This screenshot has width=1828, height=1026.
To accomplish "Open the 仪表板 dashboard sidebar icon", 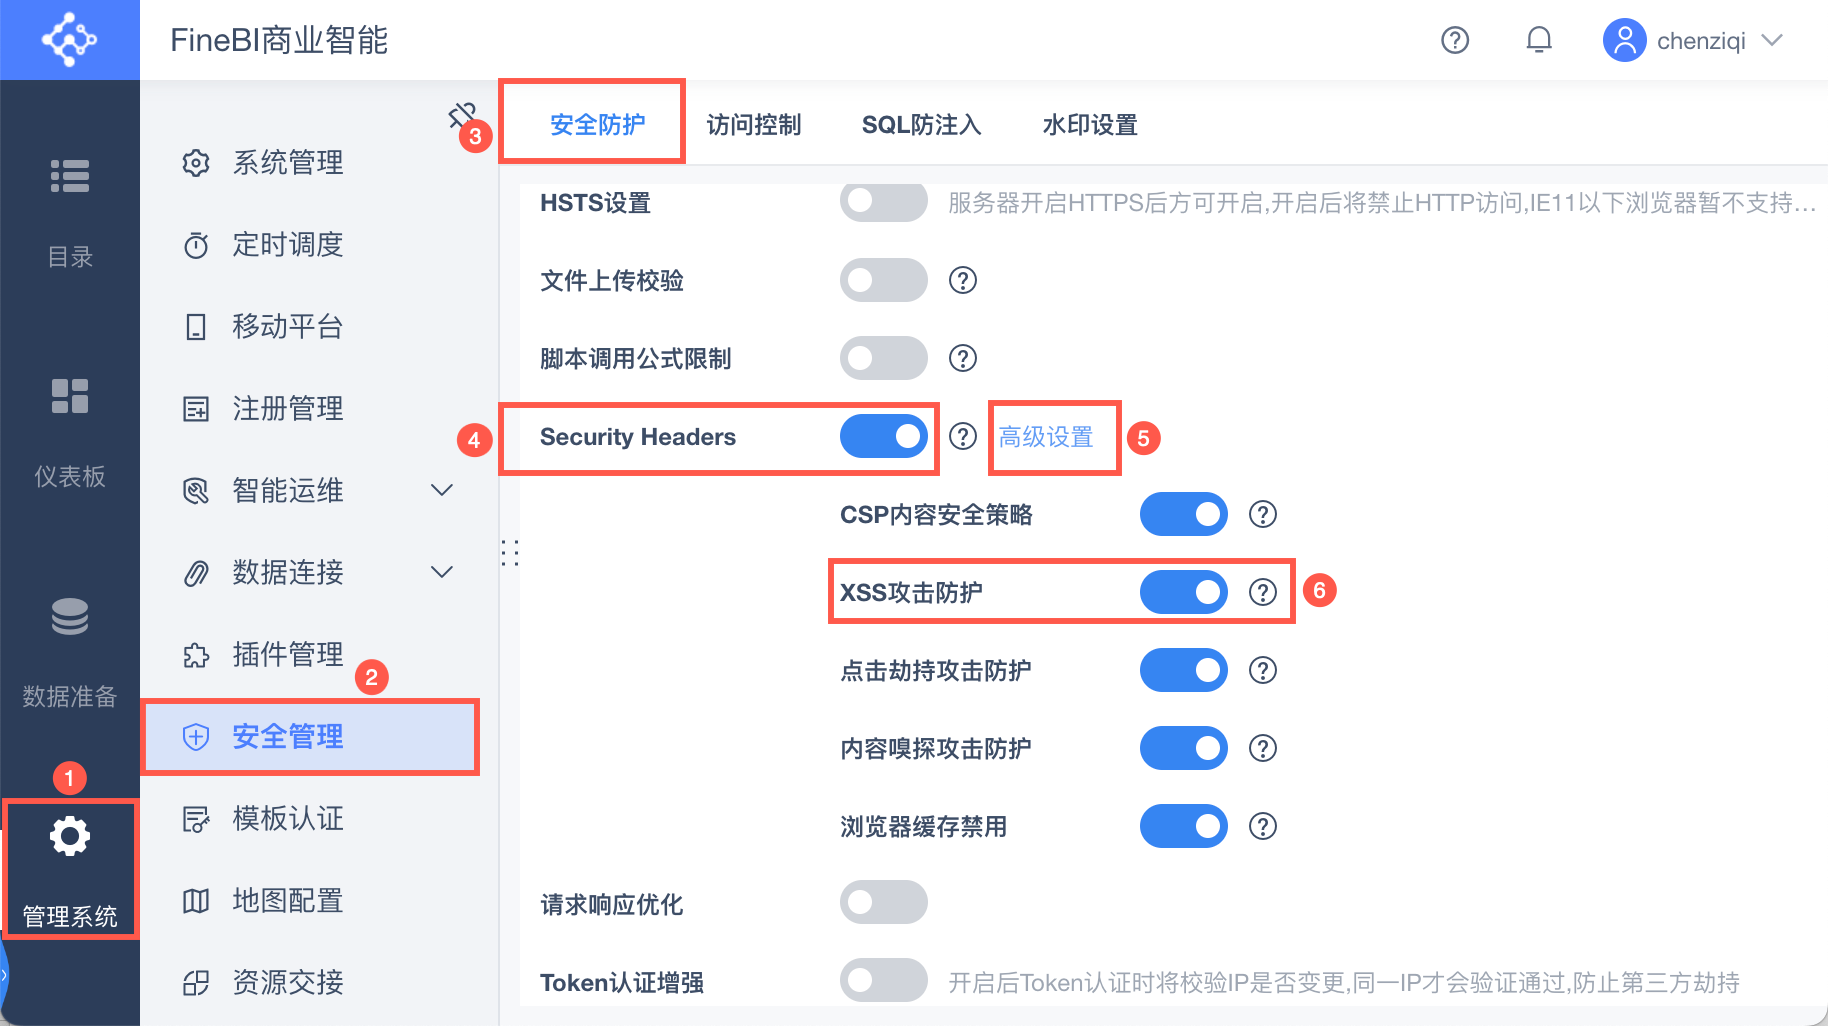I will point(70,397).
